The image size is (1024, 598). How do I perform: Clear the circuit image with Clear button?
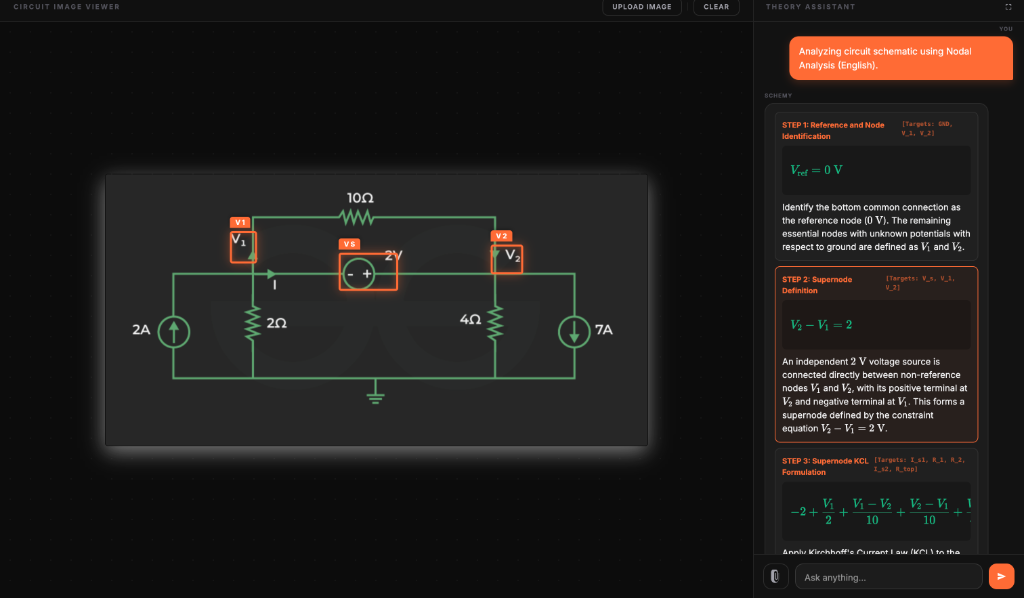click(716, 7)
